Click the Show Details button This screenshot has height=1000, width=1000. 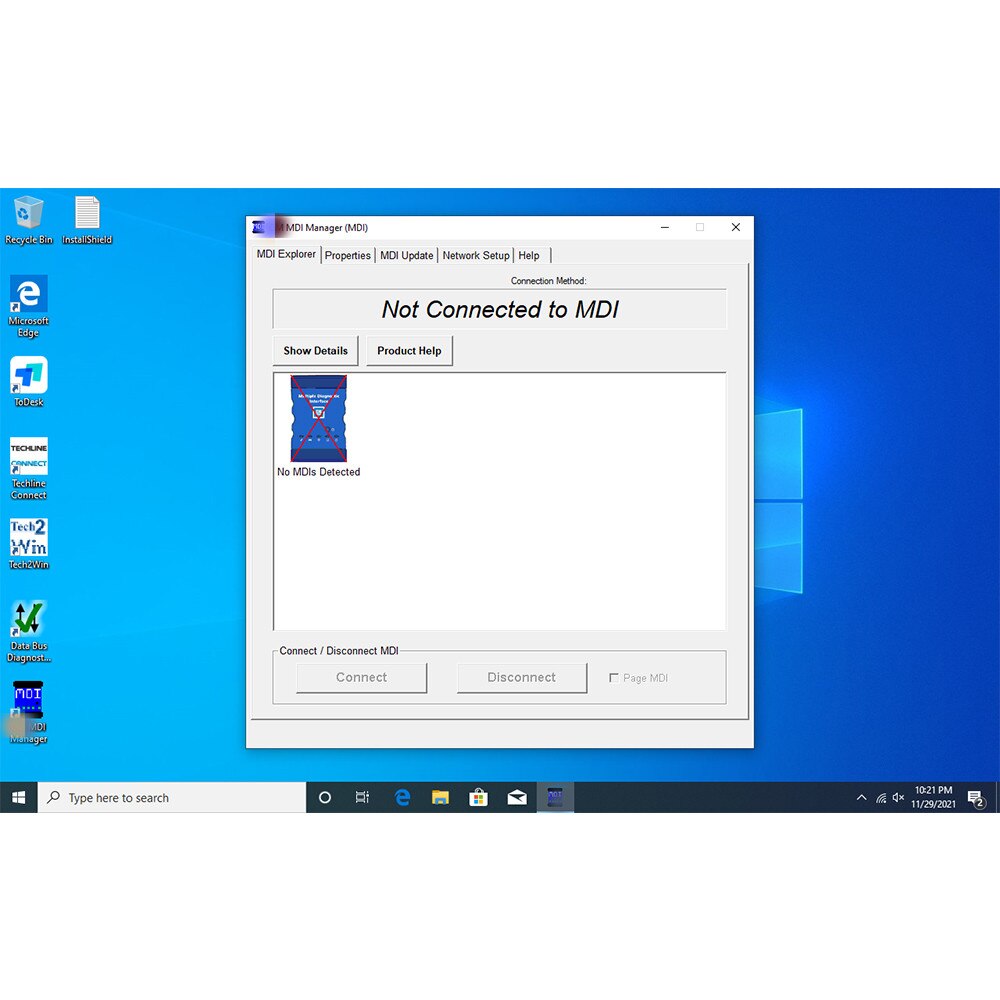point(315,351)
